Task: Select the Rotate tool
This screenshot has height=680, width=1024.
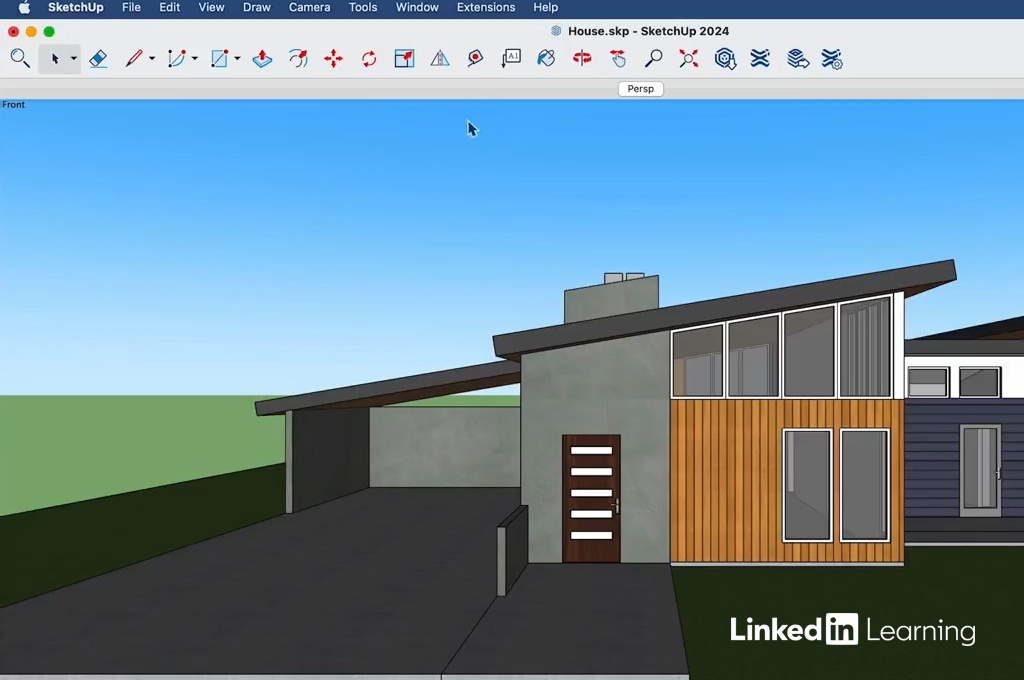Action: coord(369,59)
